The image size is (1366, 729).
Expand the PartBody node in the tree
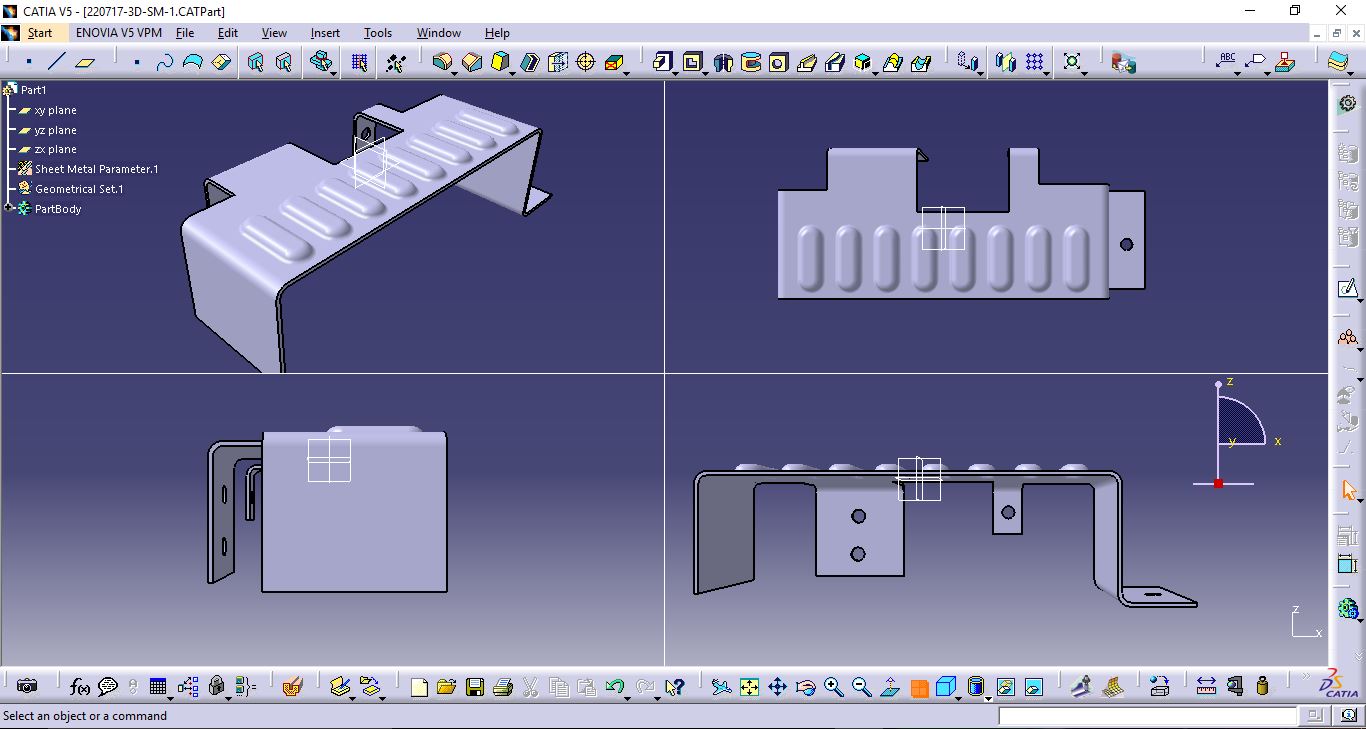(x=8, y=208)
